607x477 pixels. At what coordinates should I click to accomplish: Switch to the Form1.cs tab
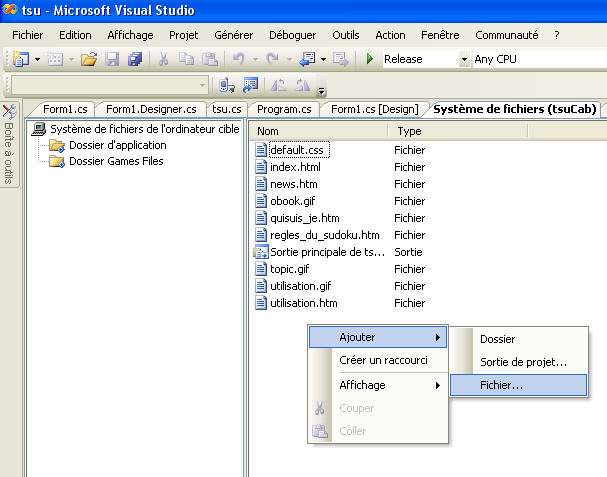65,109
